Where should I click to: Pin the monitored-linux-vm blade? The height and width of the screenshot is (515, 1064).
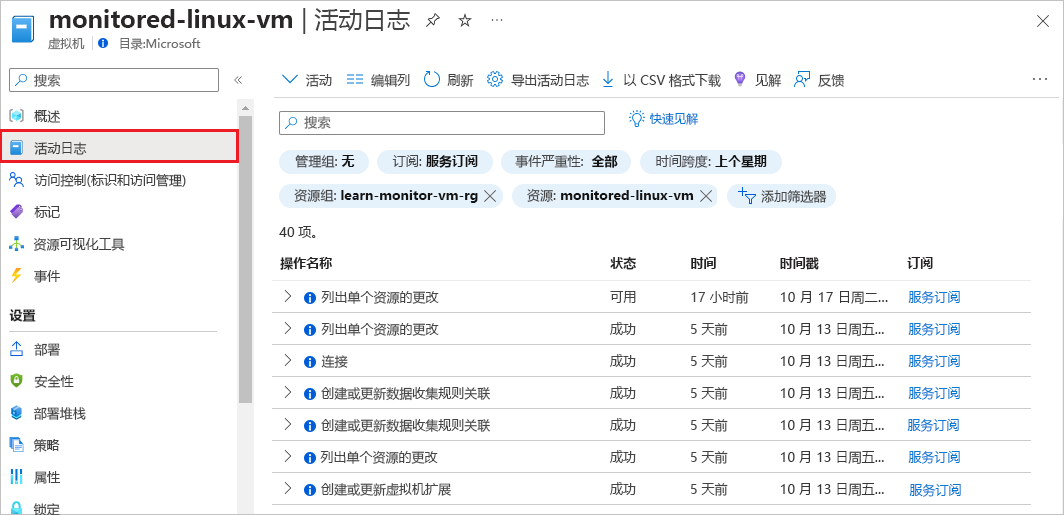[x=432, y=21]
